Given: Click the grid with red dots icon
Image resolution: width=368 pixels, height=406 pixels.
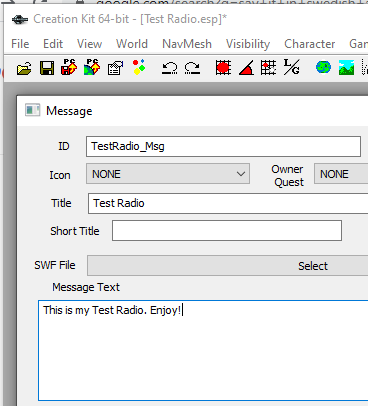Looking at the screenshot, I should 268,68.
